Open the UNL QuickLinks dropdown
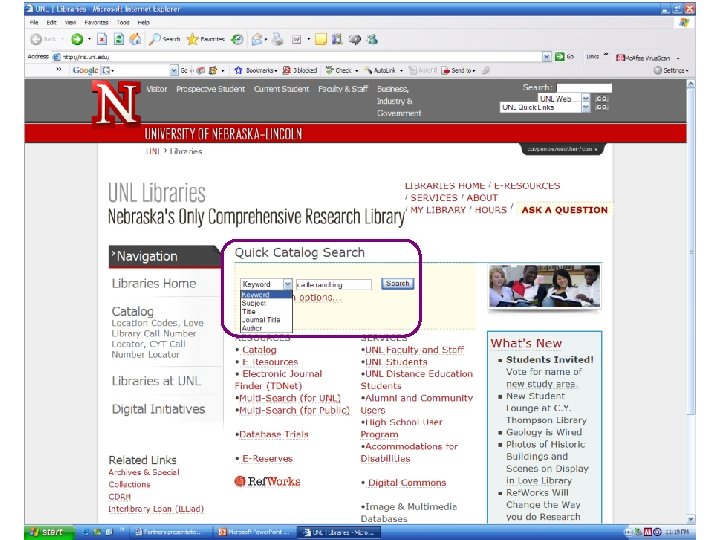The image size is (720, 540). tap(585, 107)
